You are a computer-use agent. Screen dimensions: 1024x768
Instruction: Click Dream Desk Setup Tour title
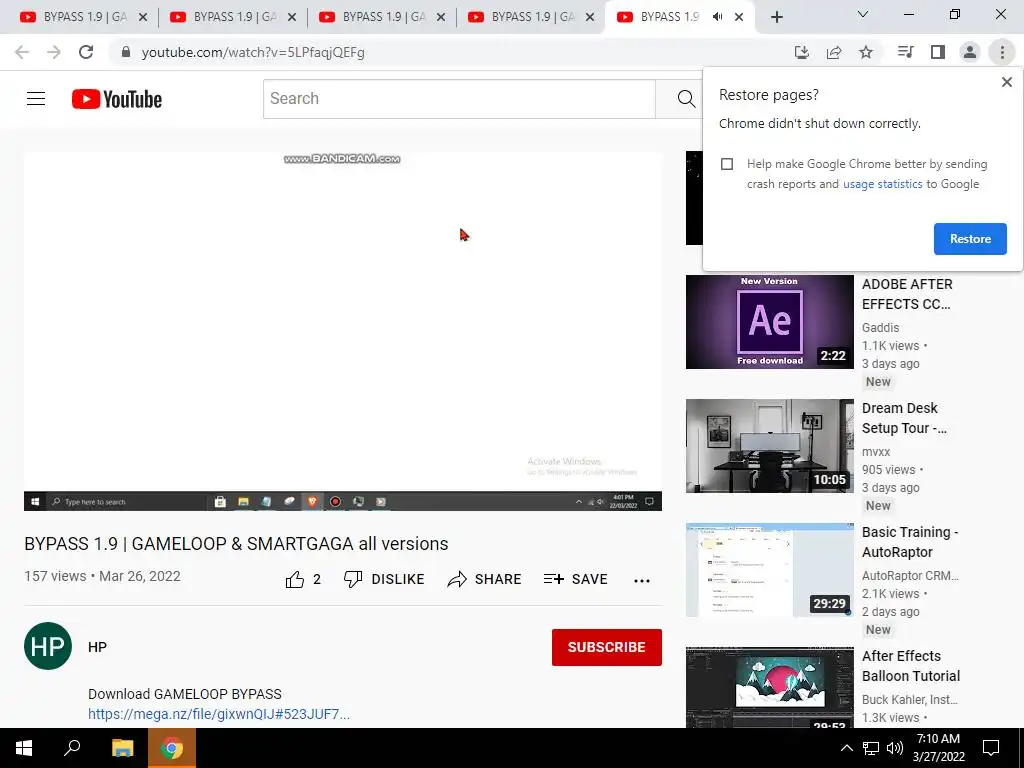pos(904,419)
